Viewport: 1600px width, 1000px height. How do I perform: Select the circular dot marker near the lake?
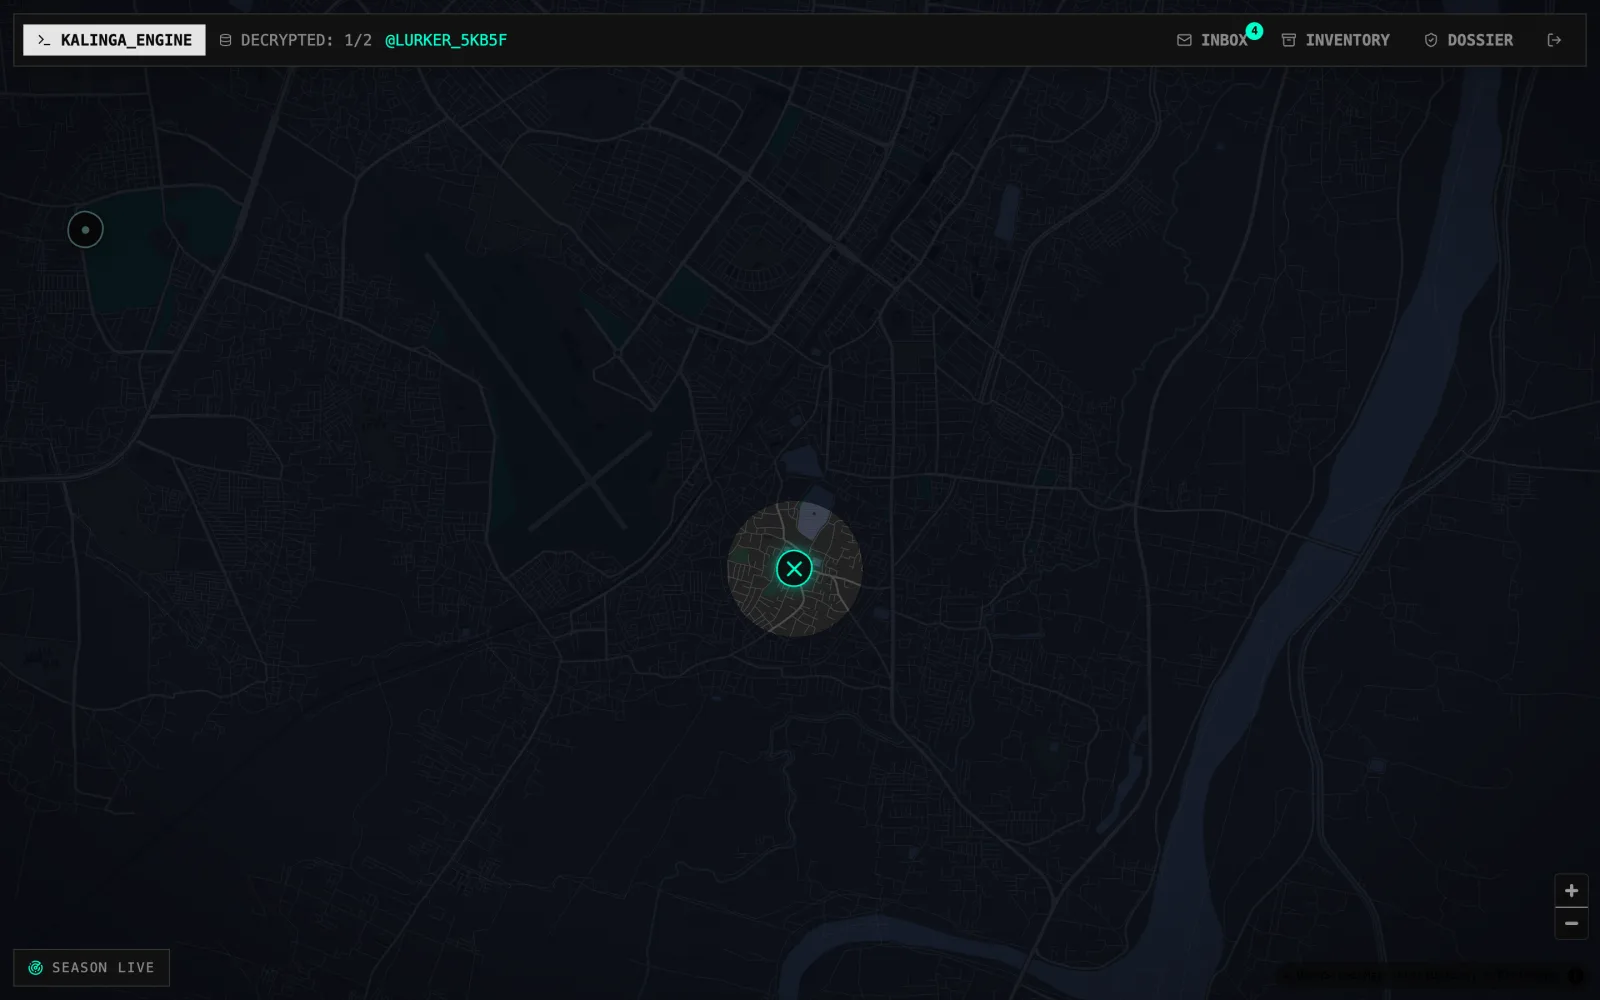coord(85,230)
